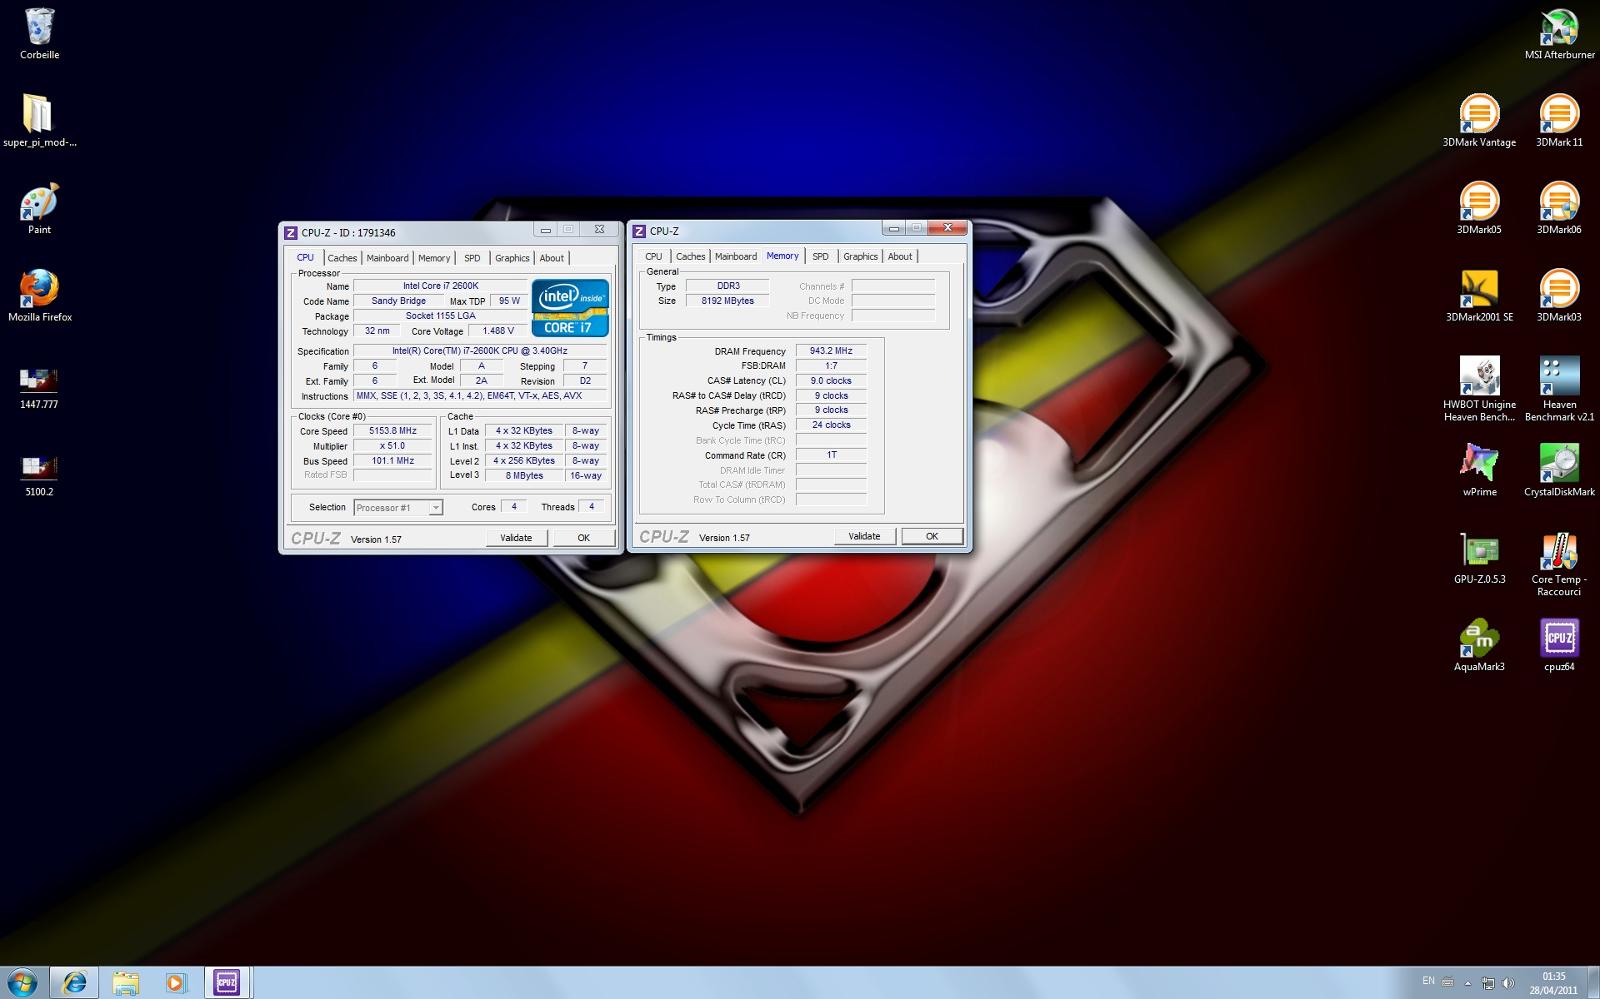Switch to CPU tab in right CPU-Z
Viewport: 1600px width, 999px height.
654,256
